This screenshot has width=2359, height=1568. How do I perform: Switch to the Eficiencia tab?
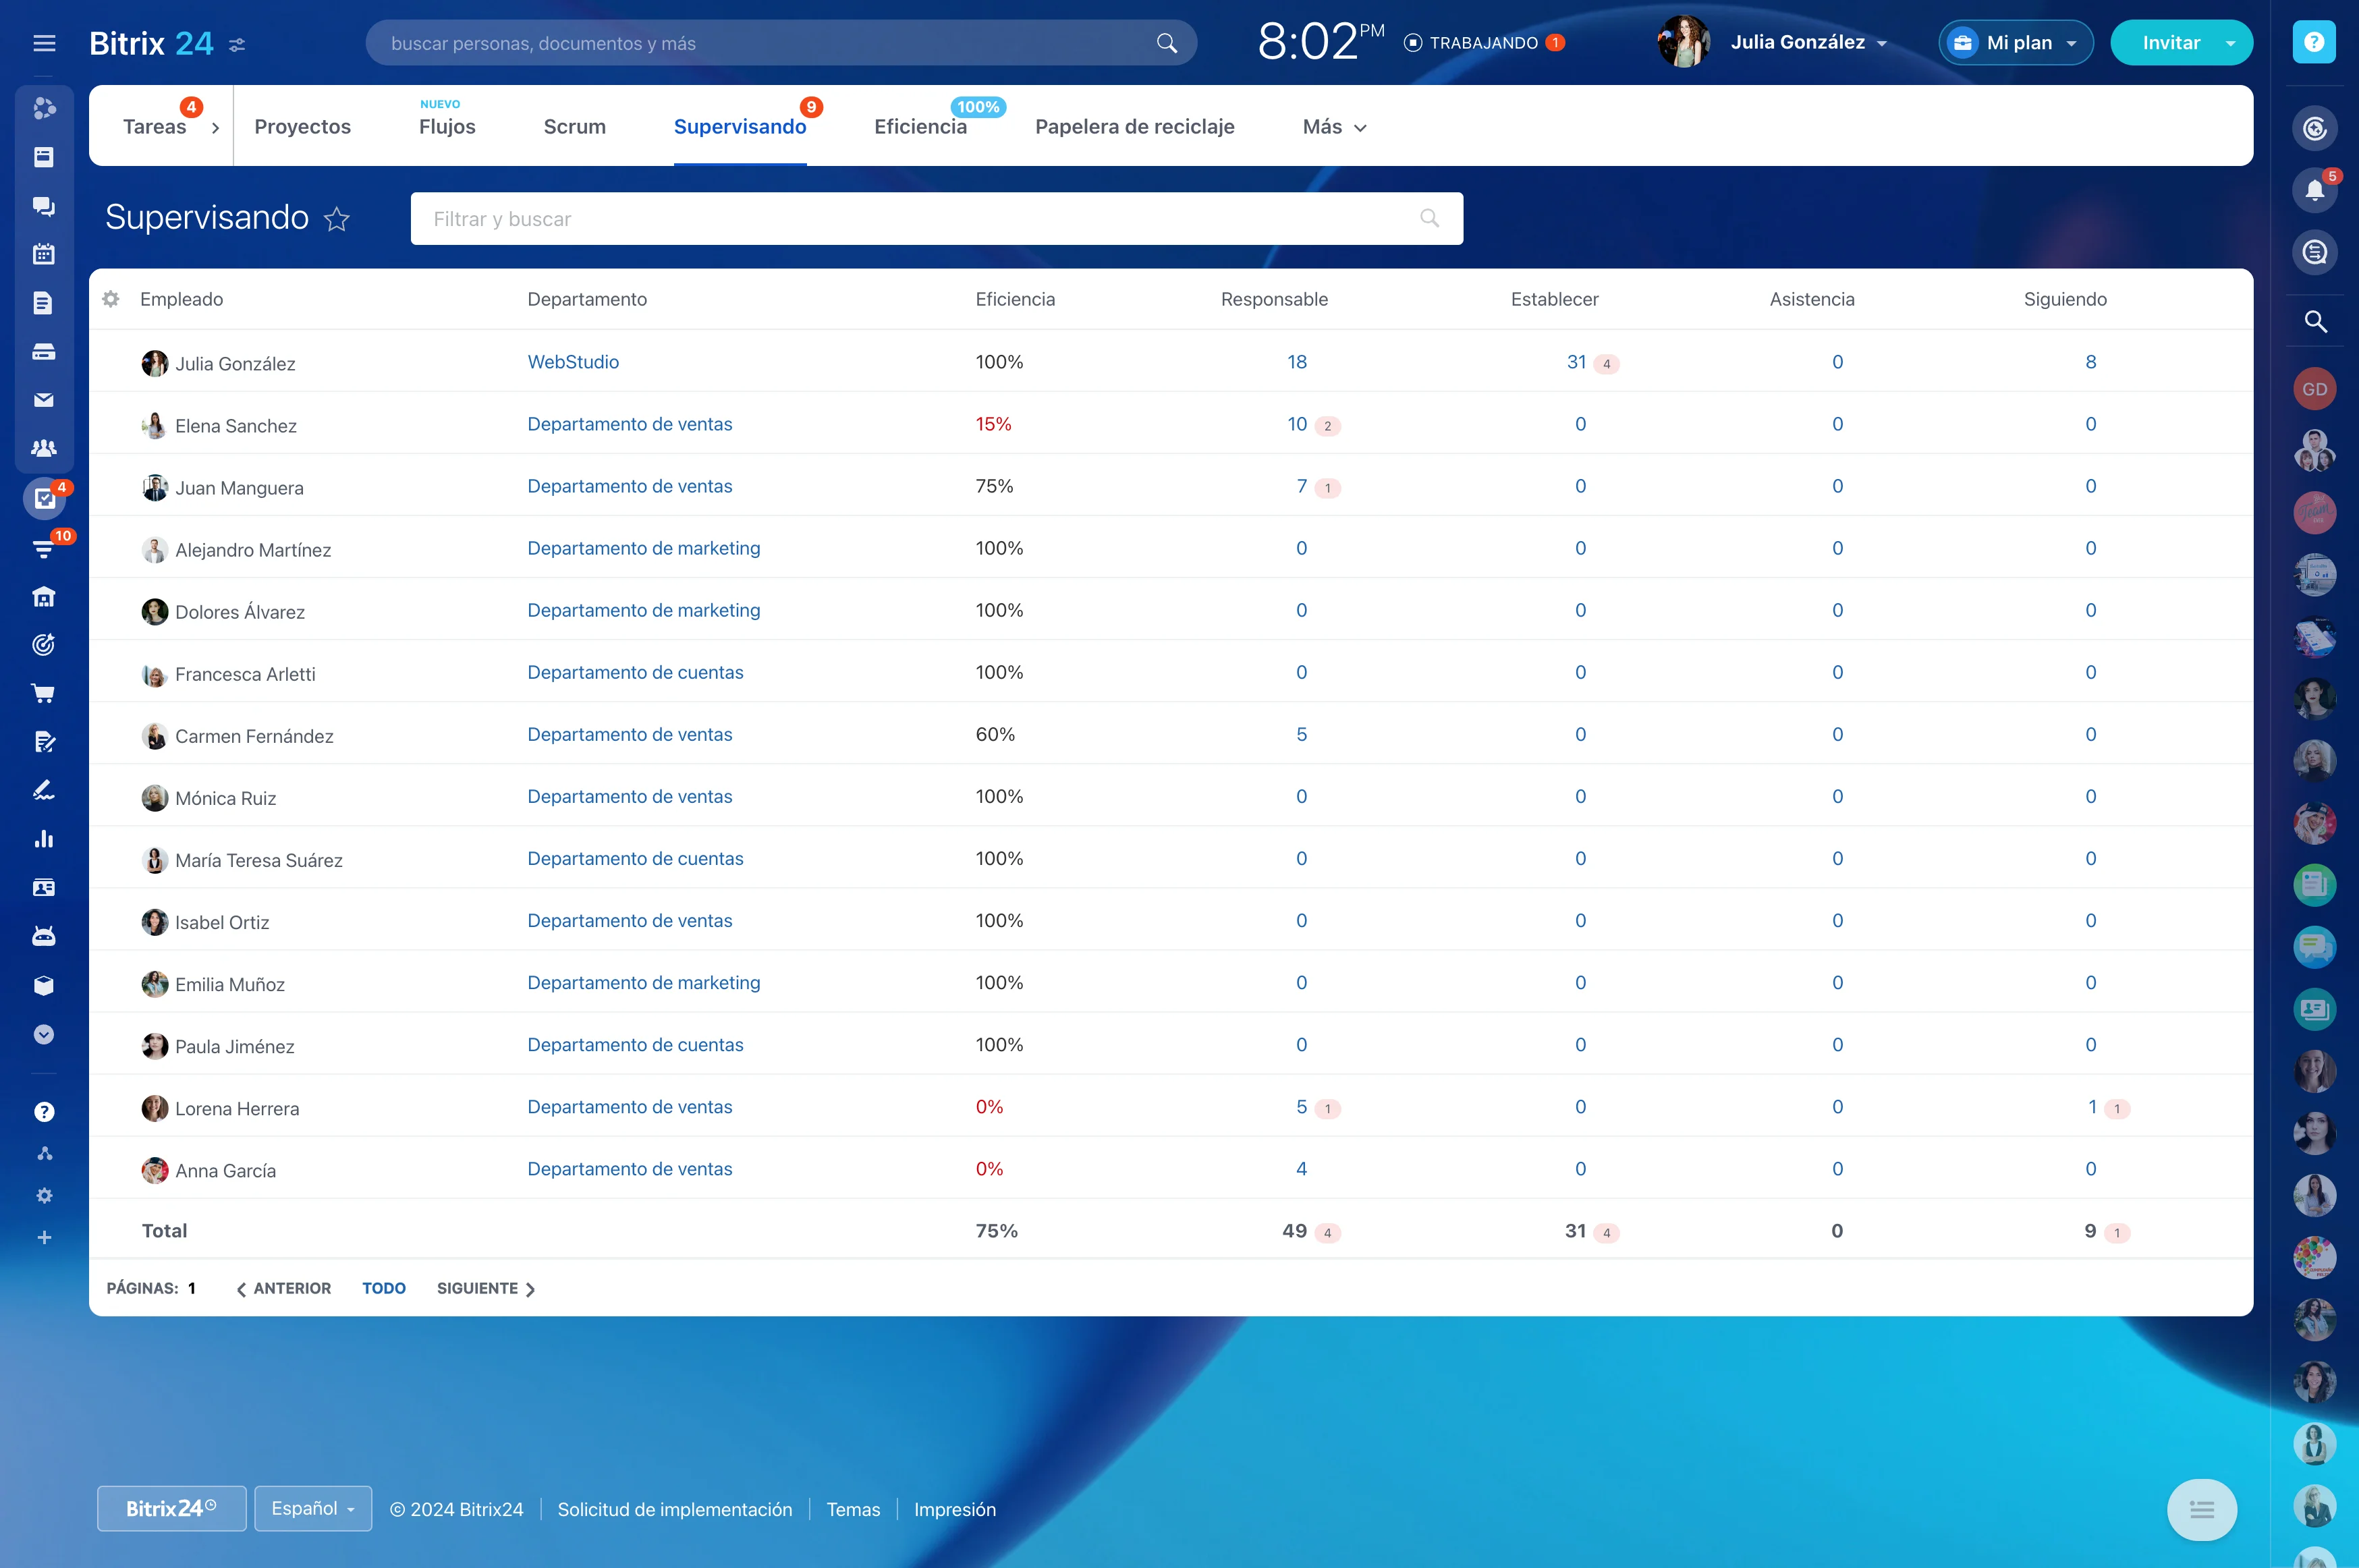tap(920, 127)
